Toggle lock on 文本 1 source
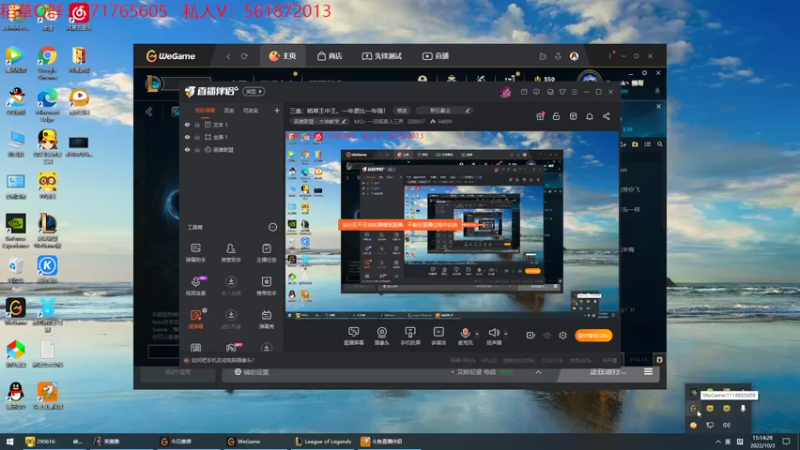Image resolution: width=800 pixels, height=450 pixels. [197, 124]
